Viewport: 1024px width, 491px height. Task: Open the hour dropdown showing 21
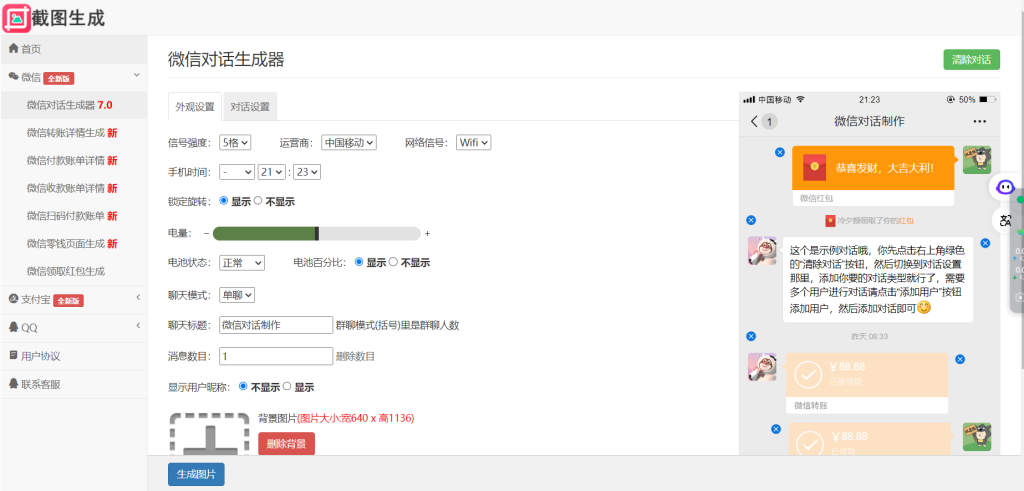[272, 172]
